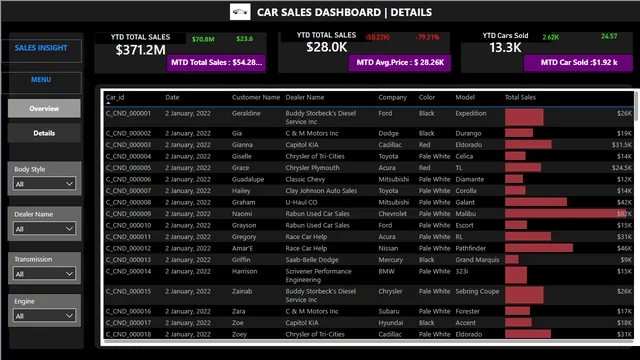
Task: Click customer name Amar'E
Action: coord(242,248)
